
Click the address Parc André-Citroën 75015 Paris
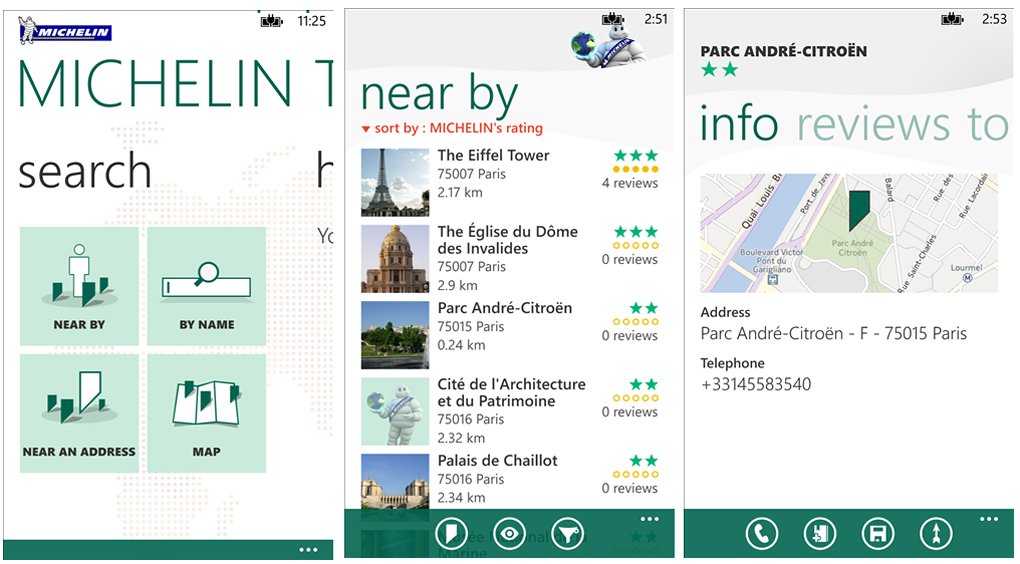pos(833,334)
